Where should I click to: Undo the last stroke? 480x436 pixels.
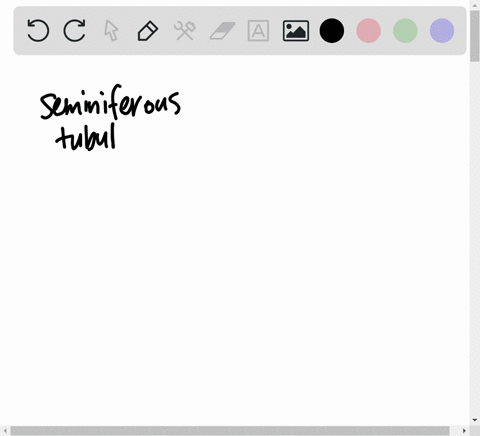pos(38,31)
